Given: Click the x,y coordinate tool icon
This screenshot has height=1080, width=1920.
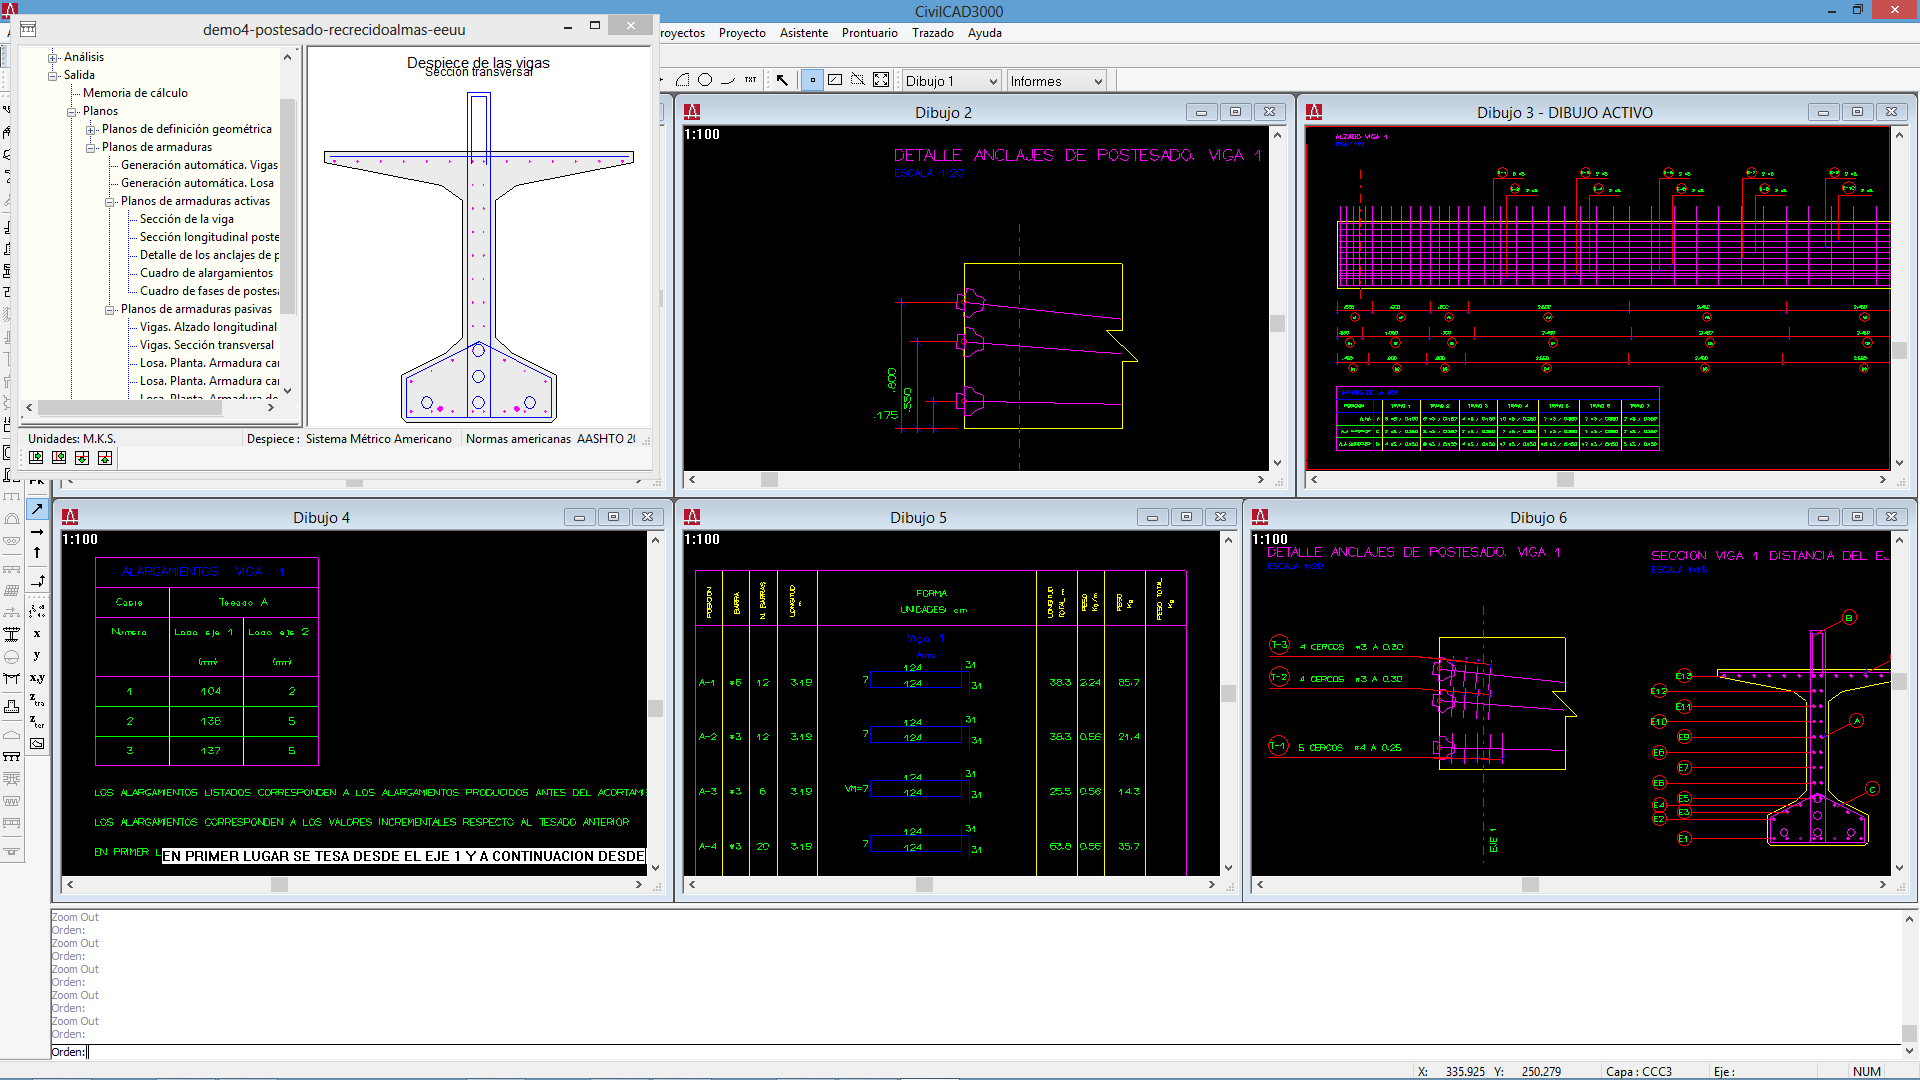Looking at the screenshot, I should tap(37, 678).
